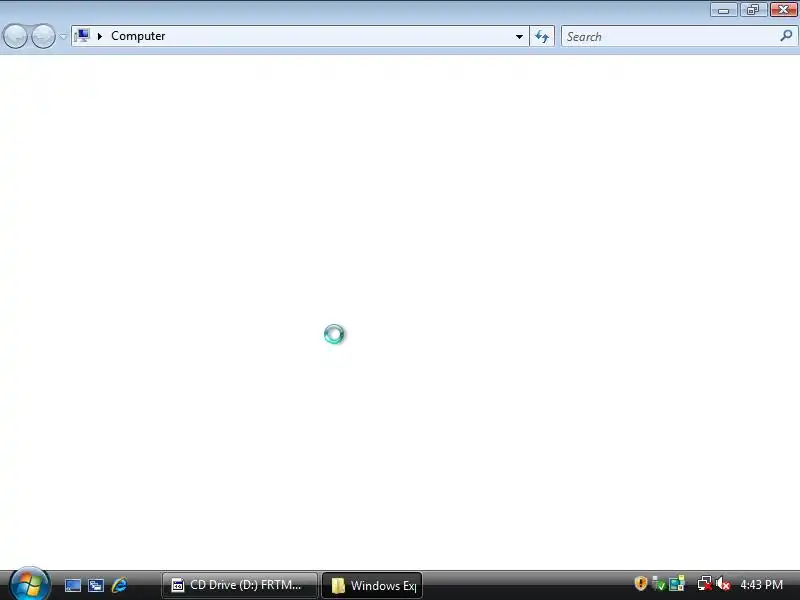Image resolution: width=800 pixels, height=600 pixels.
Task: Click the colorful squares tray icon
Action: click(677, 584)
